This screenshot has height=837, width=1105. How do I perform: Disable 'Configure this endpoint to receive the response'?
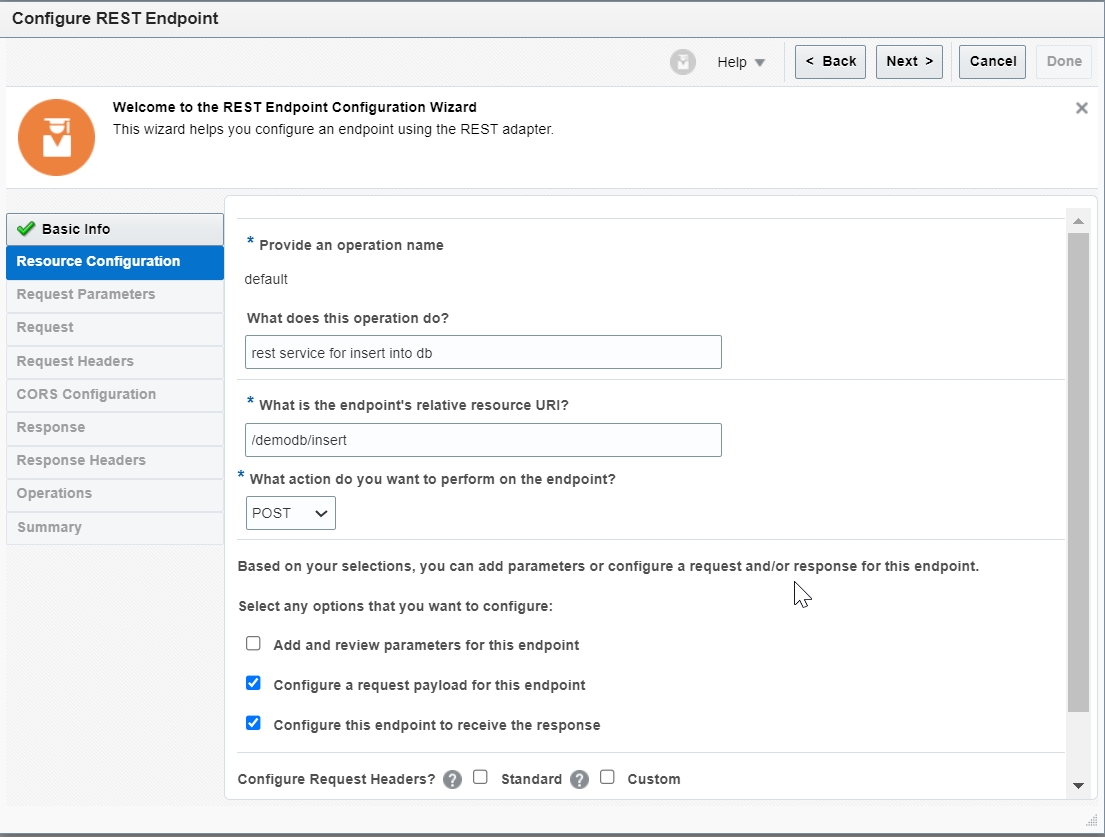[253, 723]
